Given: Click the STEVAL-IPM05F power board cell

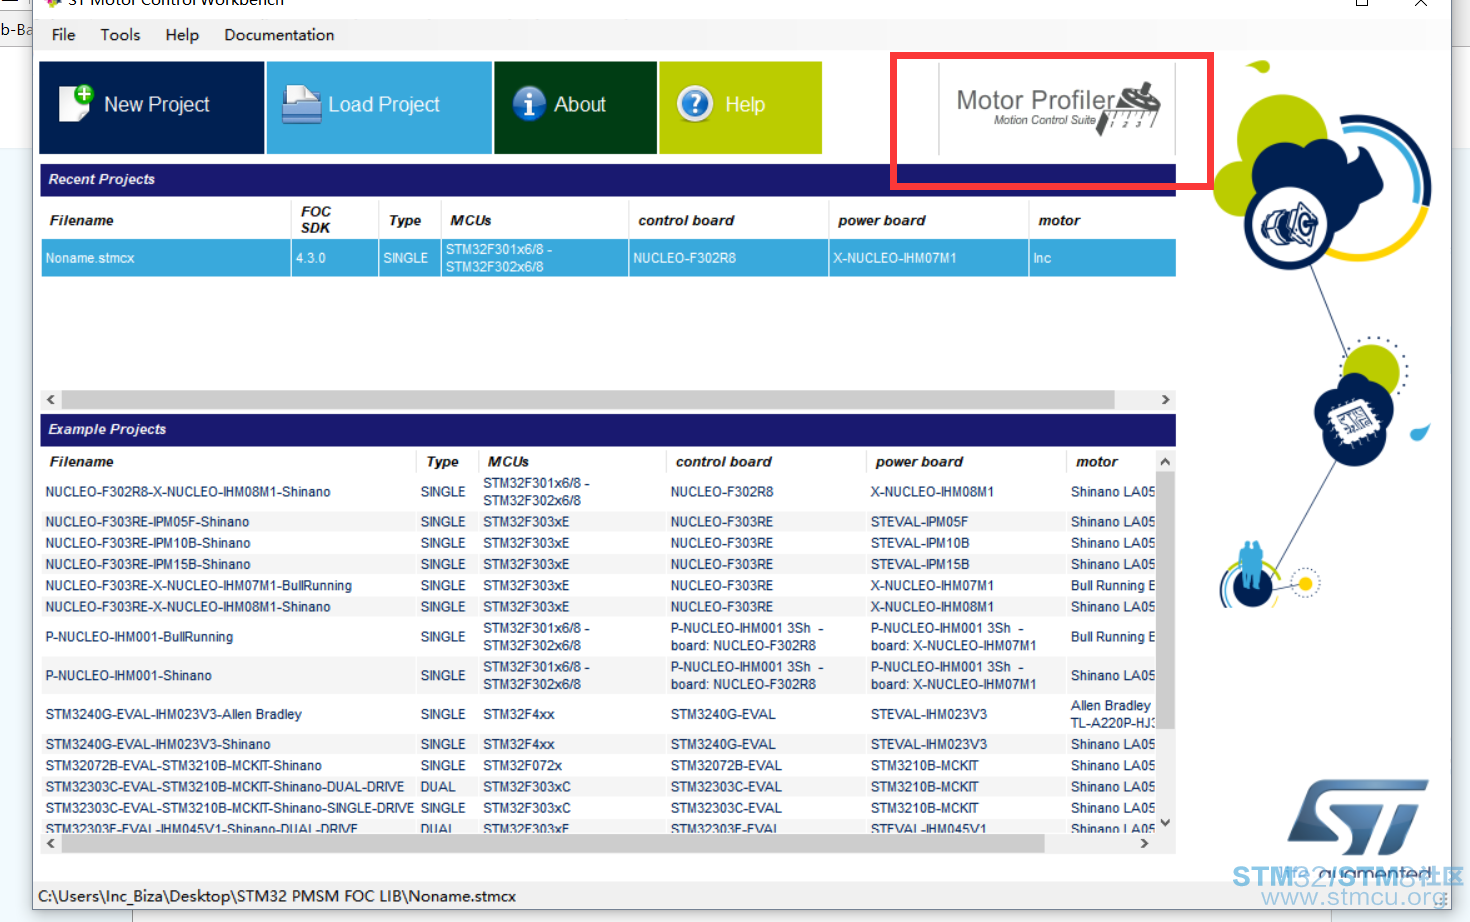Looking at the screenshot, I should coord(919,522).
